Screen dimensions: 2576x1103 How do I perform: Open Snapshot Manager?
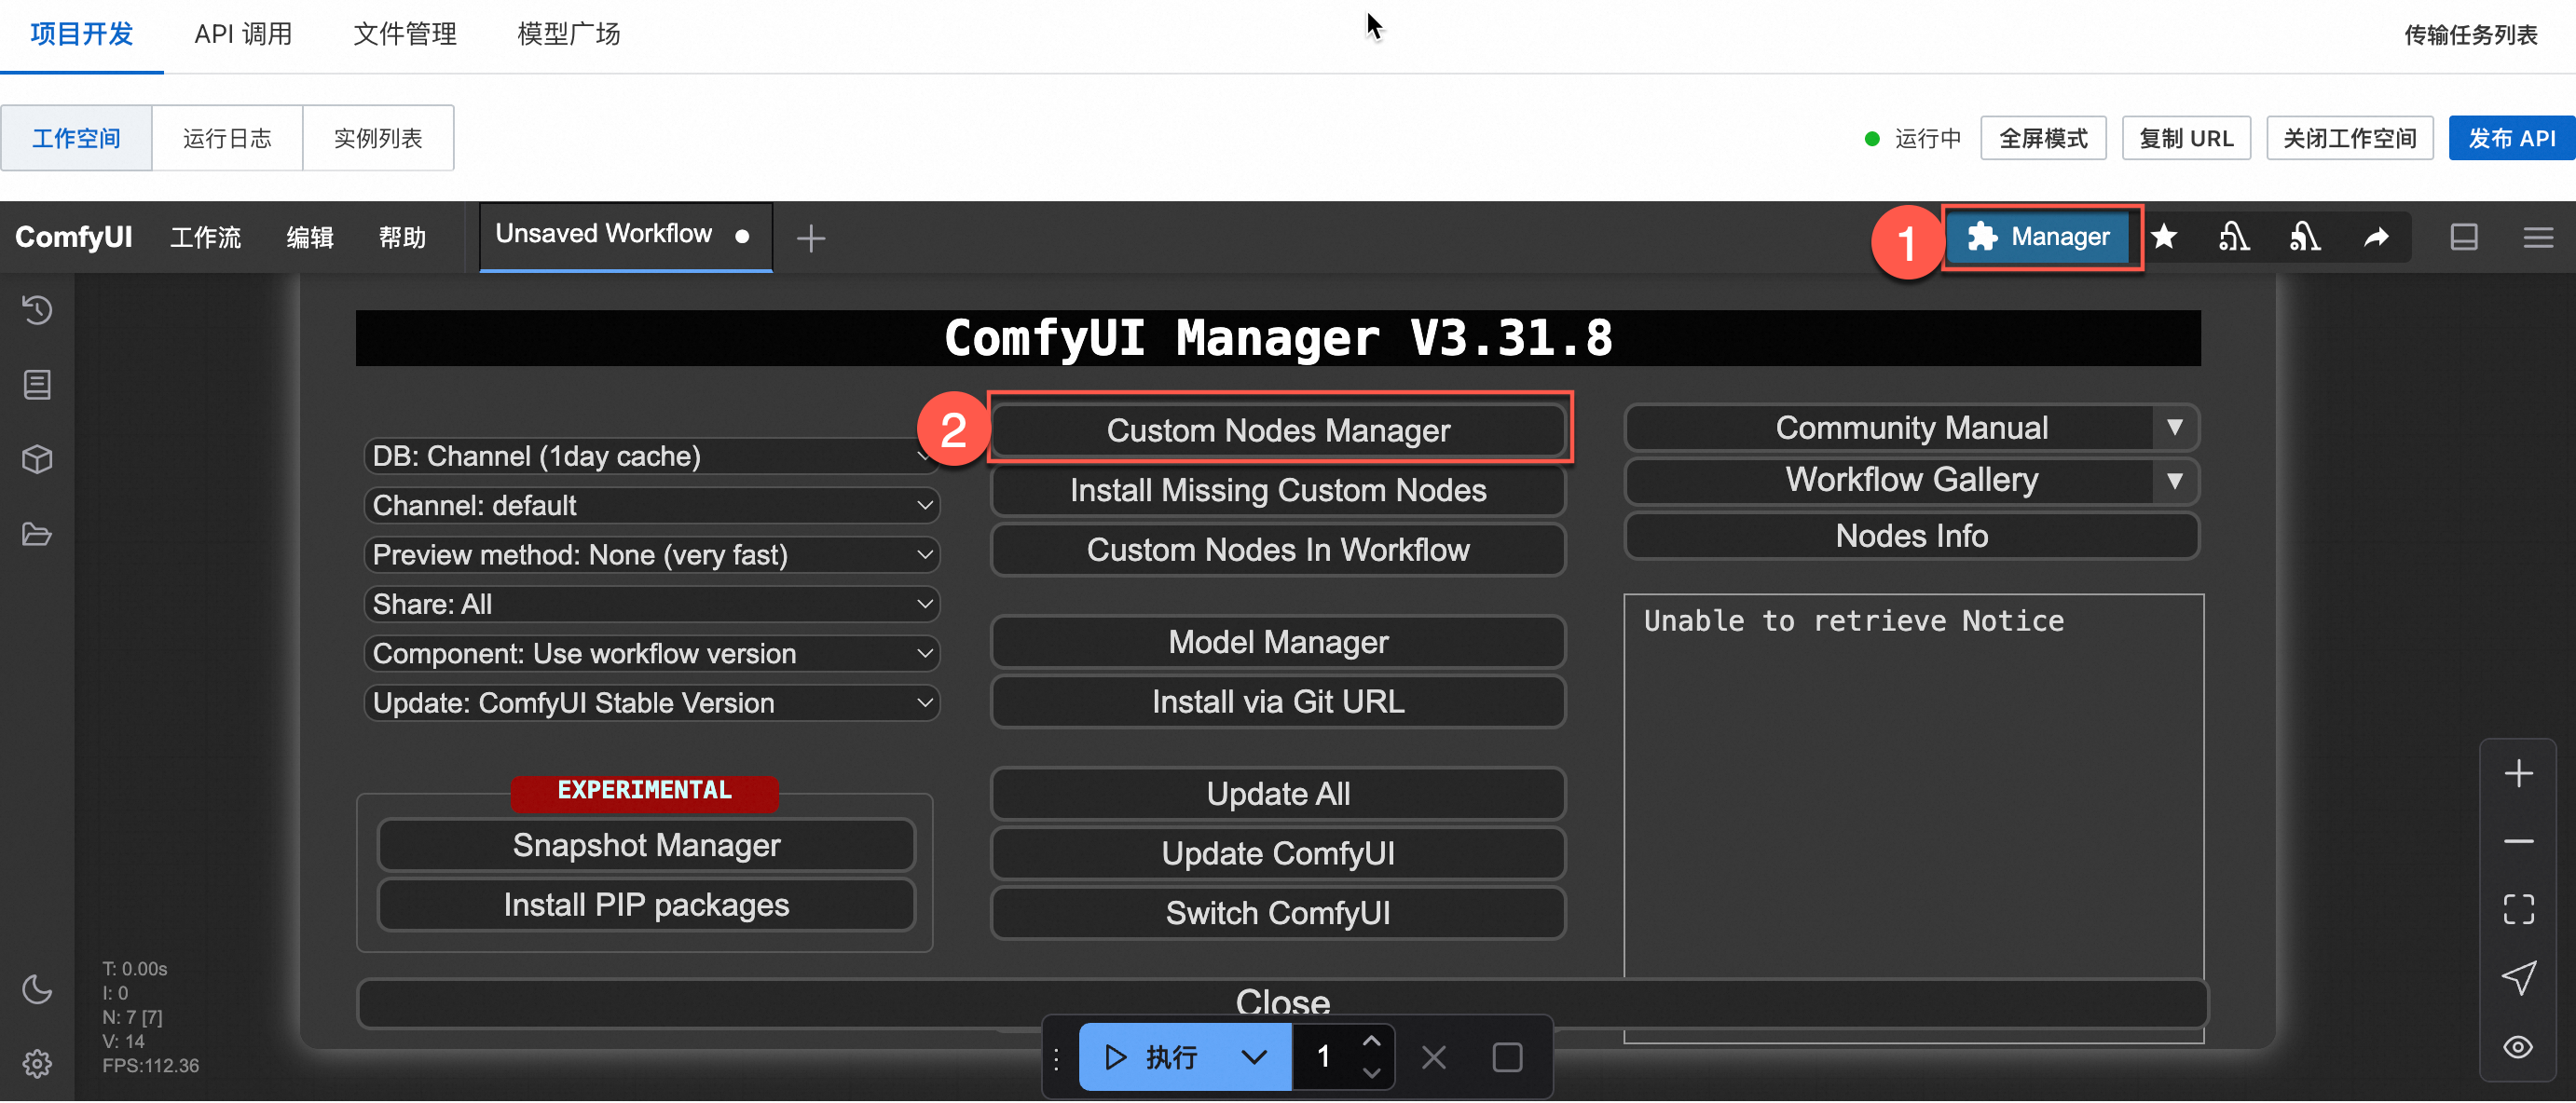[646, 845]
